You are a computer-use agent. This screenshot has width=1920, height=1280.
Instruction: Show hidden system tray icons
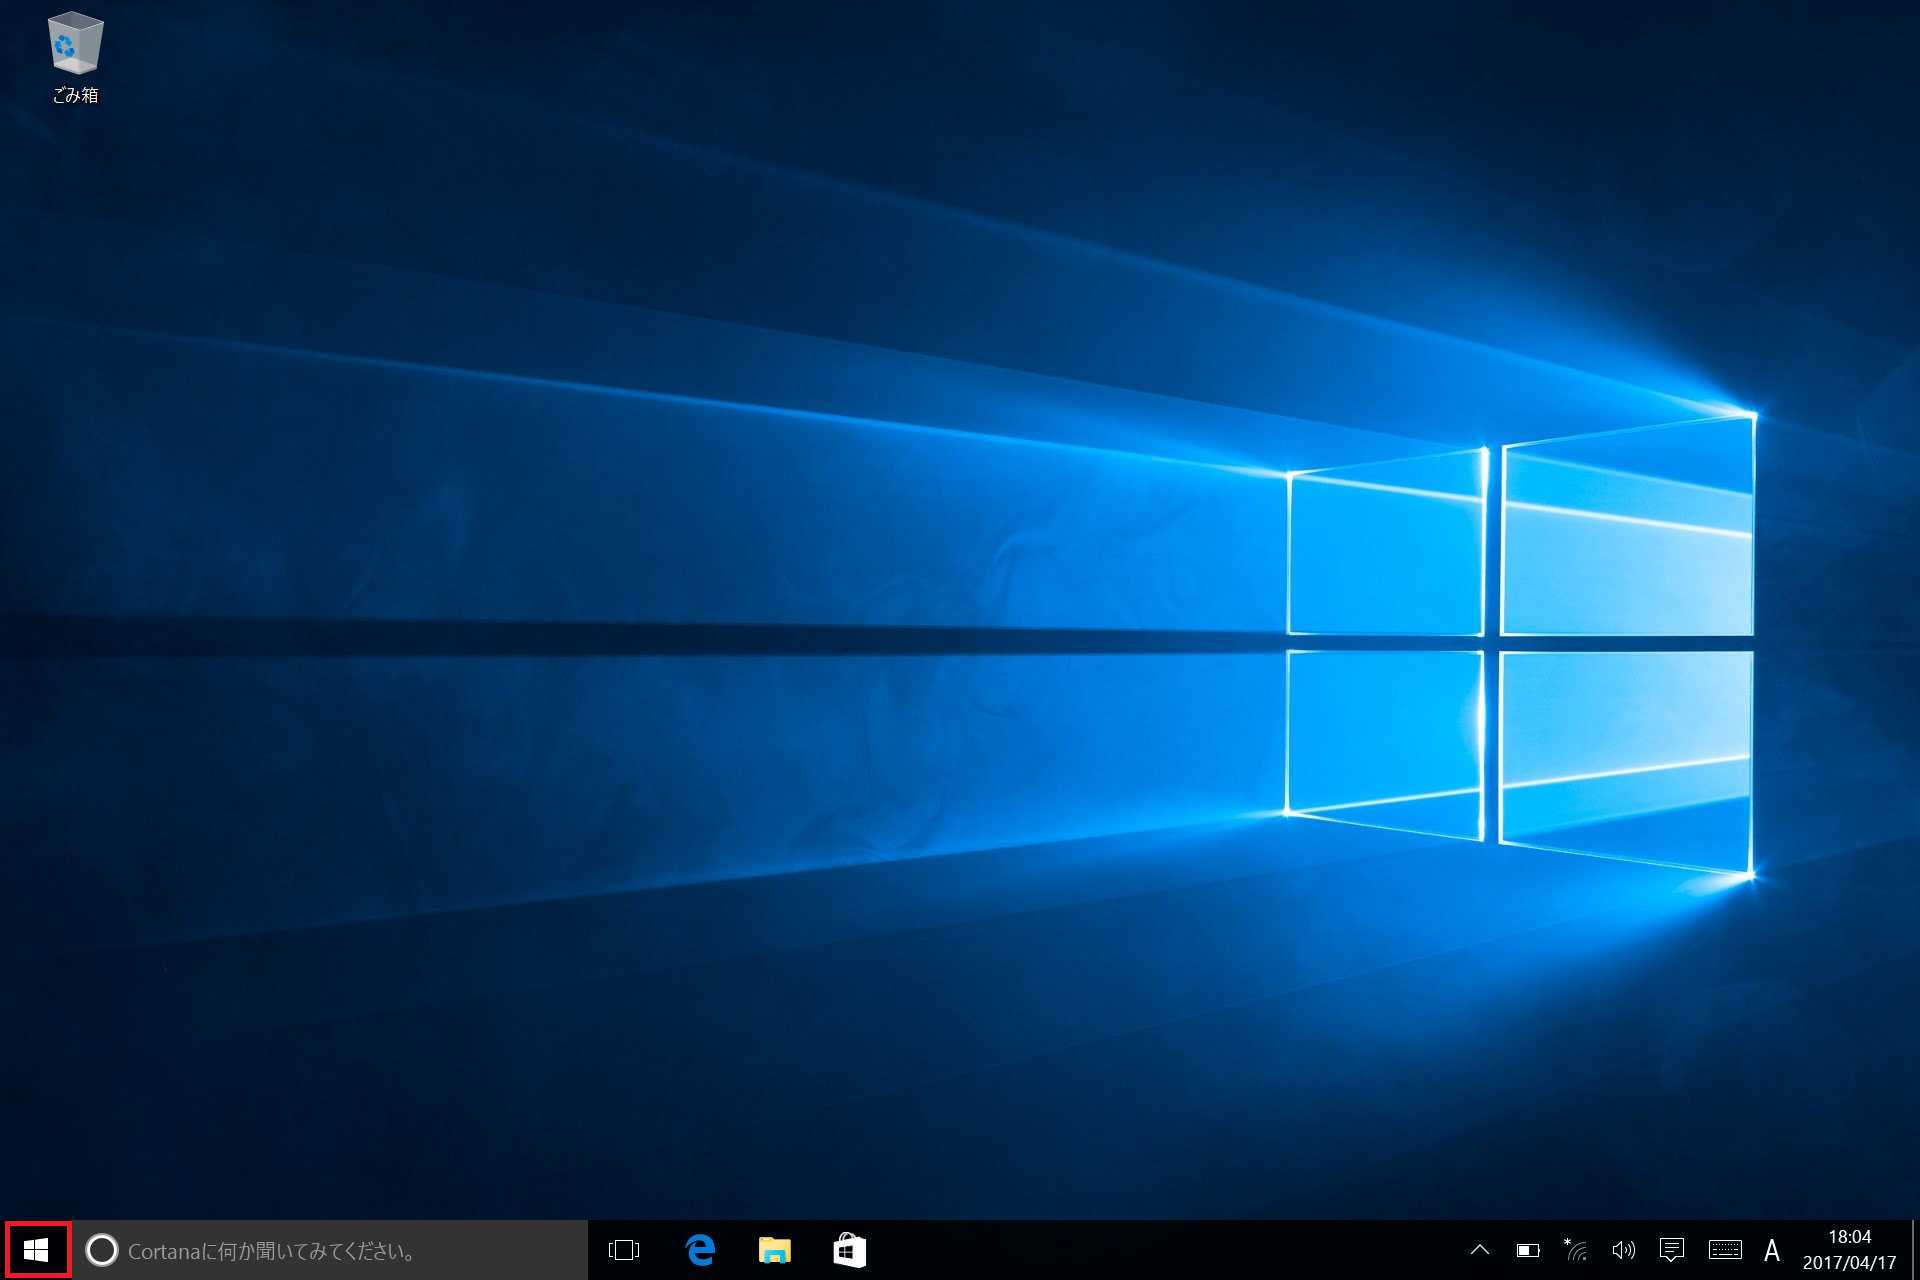click(1480, 1250)
